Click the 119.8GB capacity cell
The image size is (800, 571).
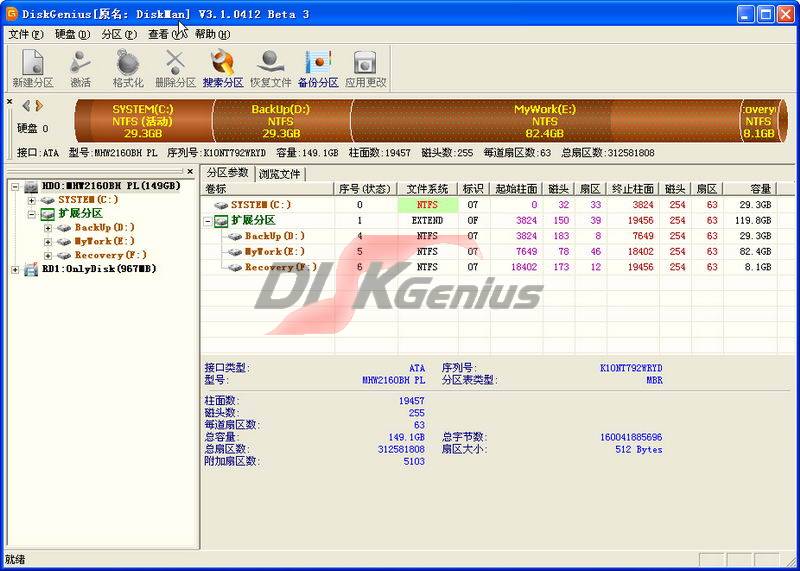(753, 221)
